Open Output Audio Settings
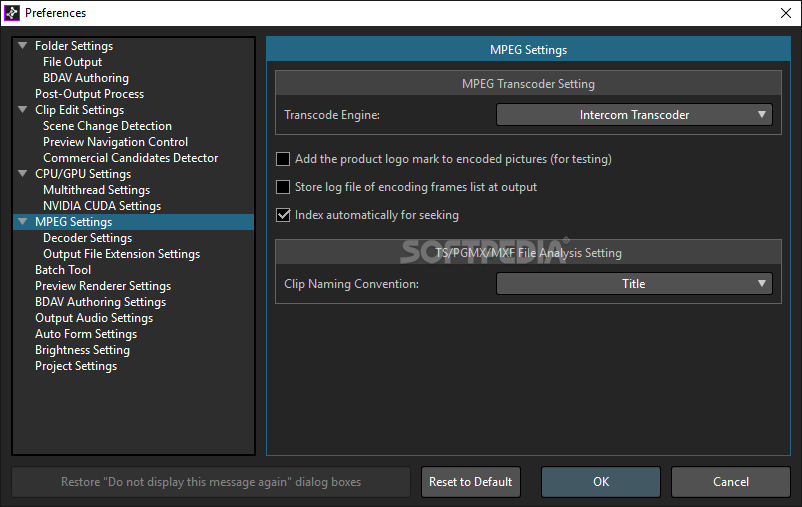802x507 pixels. coord(94,318)
